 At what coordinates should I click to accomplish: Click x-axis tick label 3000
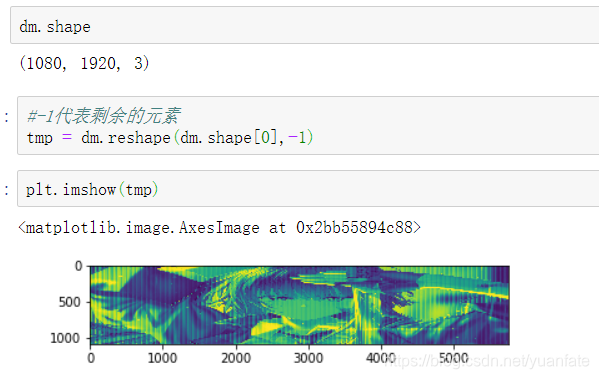click(309, 358)
